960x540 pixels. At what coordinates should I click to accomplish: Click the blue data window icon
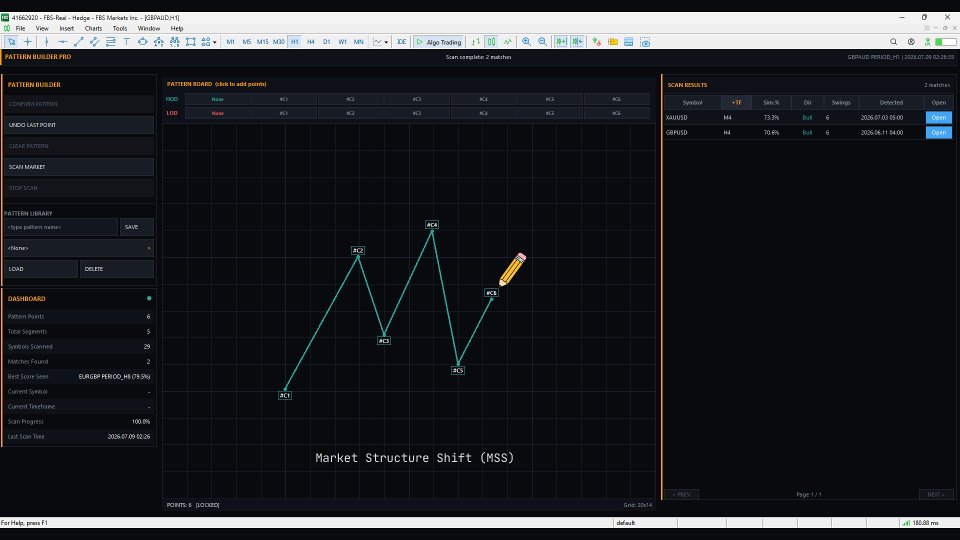[628, 42]
